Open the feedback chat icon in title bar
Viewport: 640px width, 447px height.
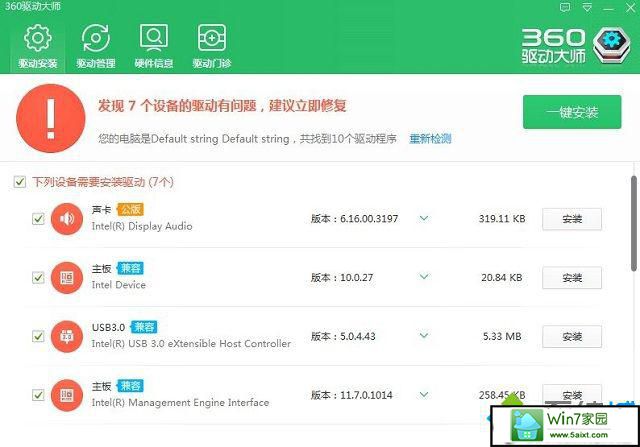coord(565,7)
